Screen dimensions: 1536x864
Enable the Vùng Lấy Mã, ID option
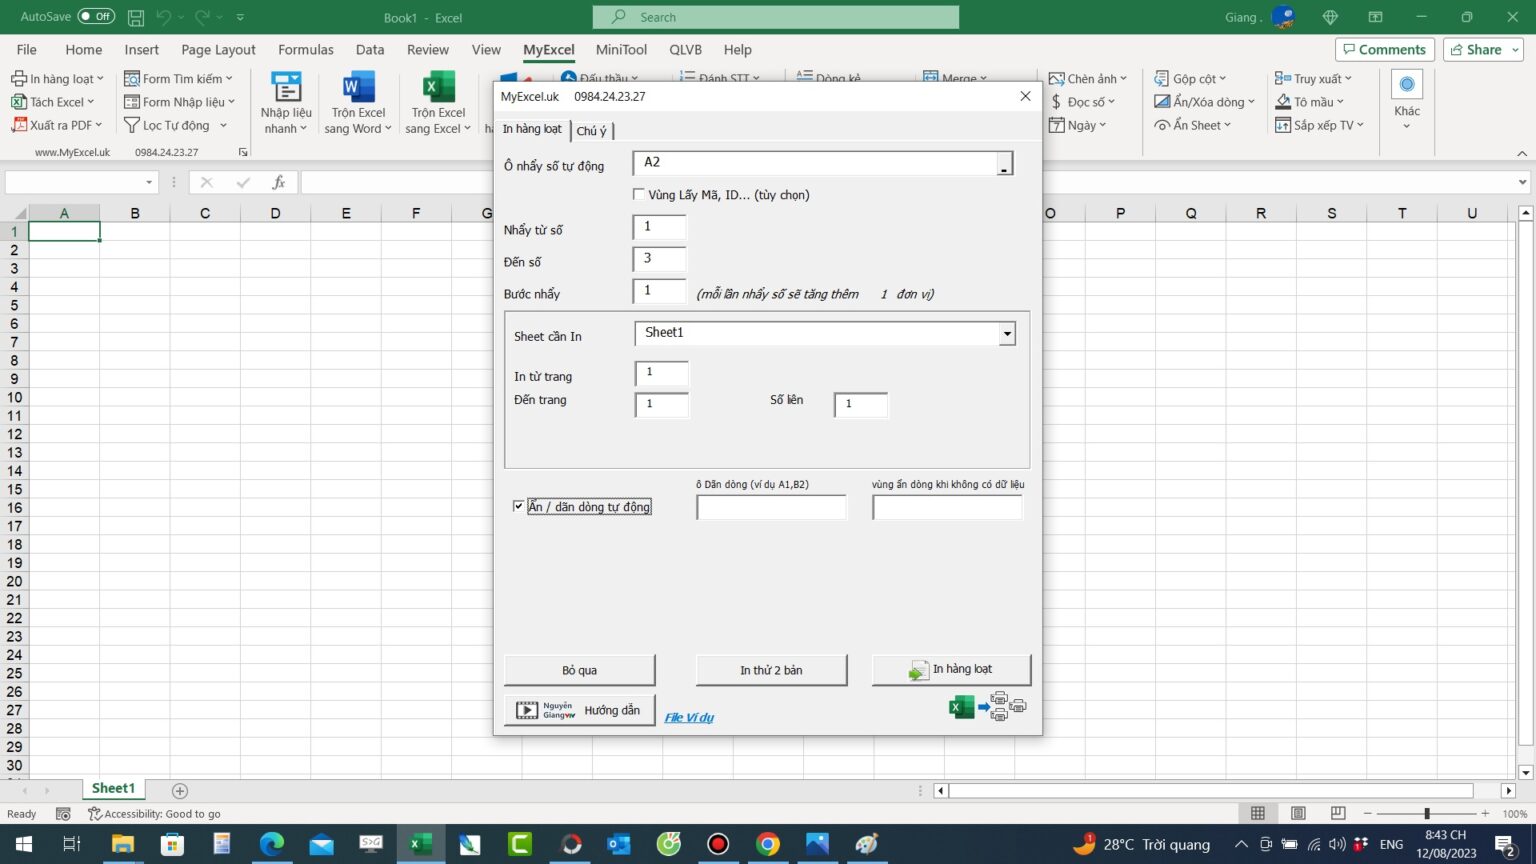point(639,194)
